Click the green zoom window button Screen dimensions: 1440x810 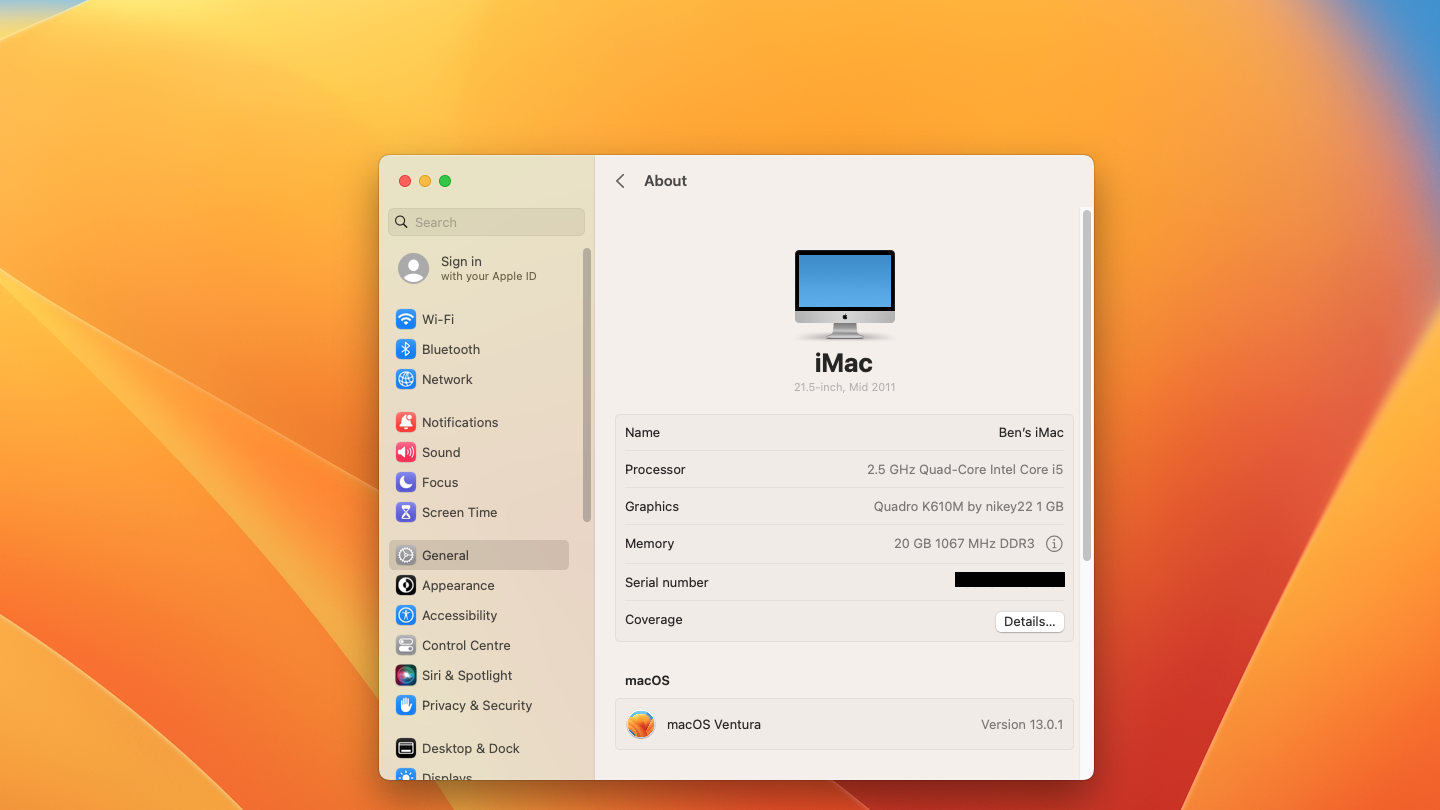(445, 181)
